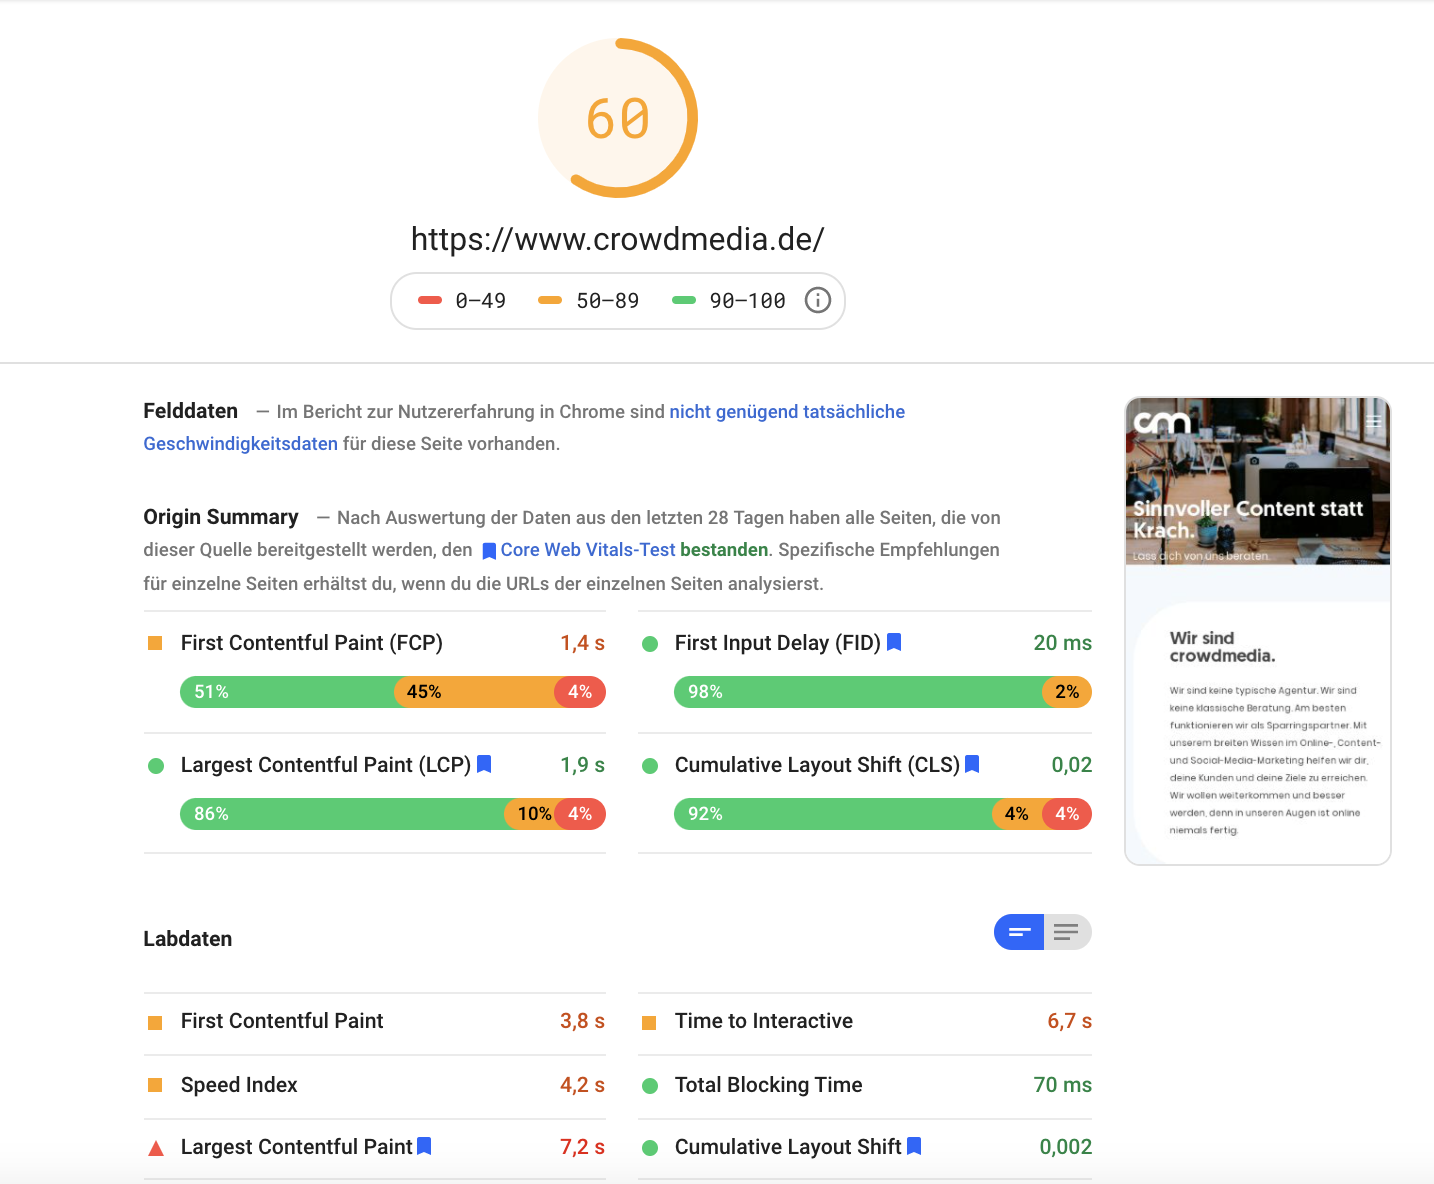This screenshot has width=1434, height=1184.
Task: Click the Speed Index lab metric label
Action: click(239, 1084)
